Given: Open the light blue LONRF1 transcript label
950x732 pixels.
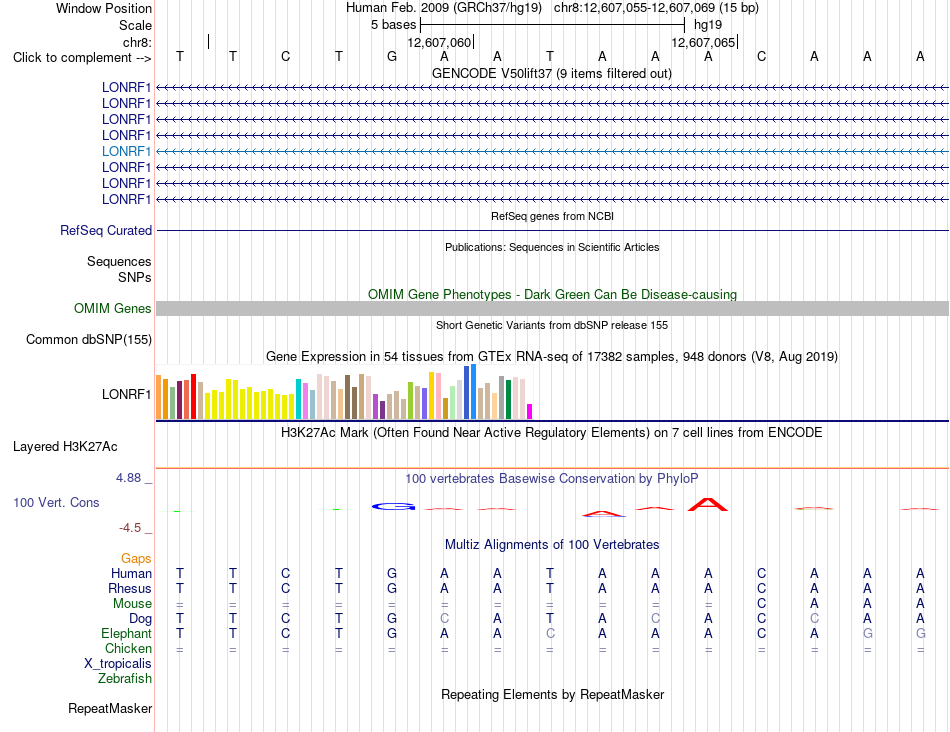Looking at the screenshot, I should coord(126,151).
